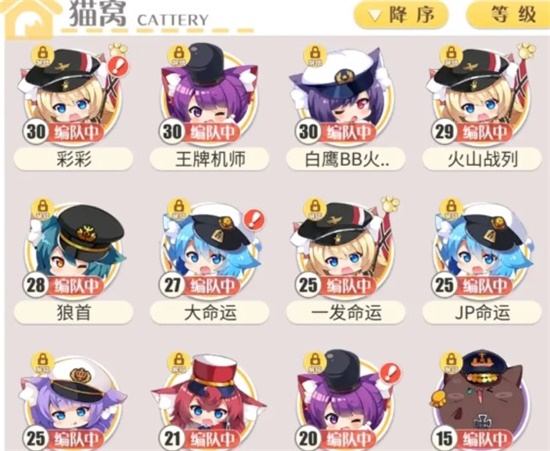Click the red alert badge on 彩彩
Viewport: 550px width, 451px height.
[118, 66]
